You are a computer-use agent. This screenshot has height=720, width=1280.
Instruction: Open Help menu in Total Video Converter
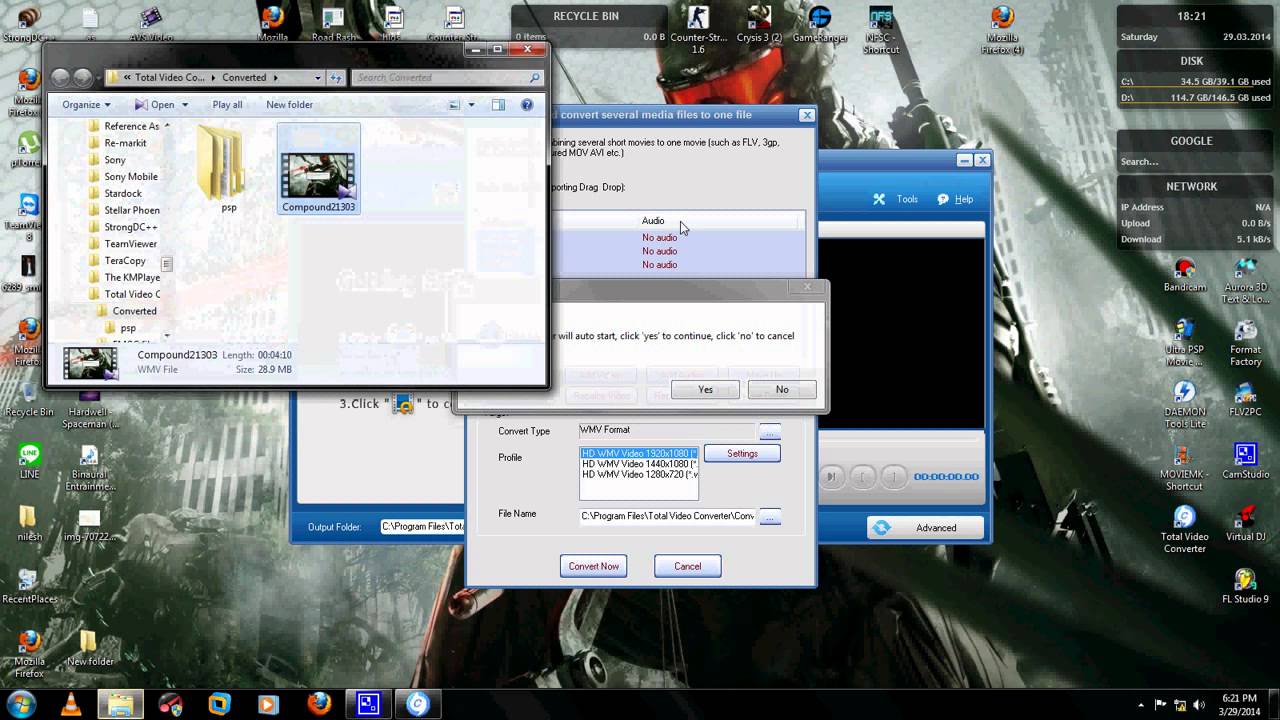pos(955,199)
